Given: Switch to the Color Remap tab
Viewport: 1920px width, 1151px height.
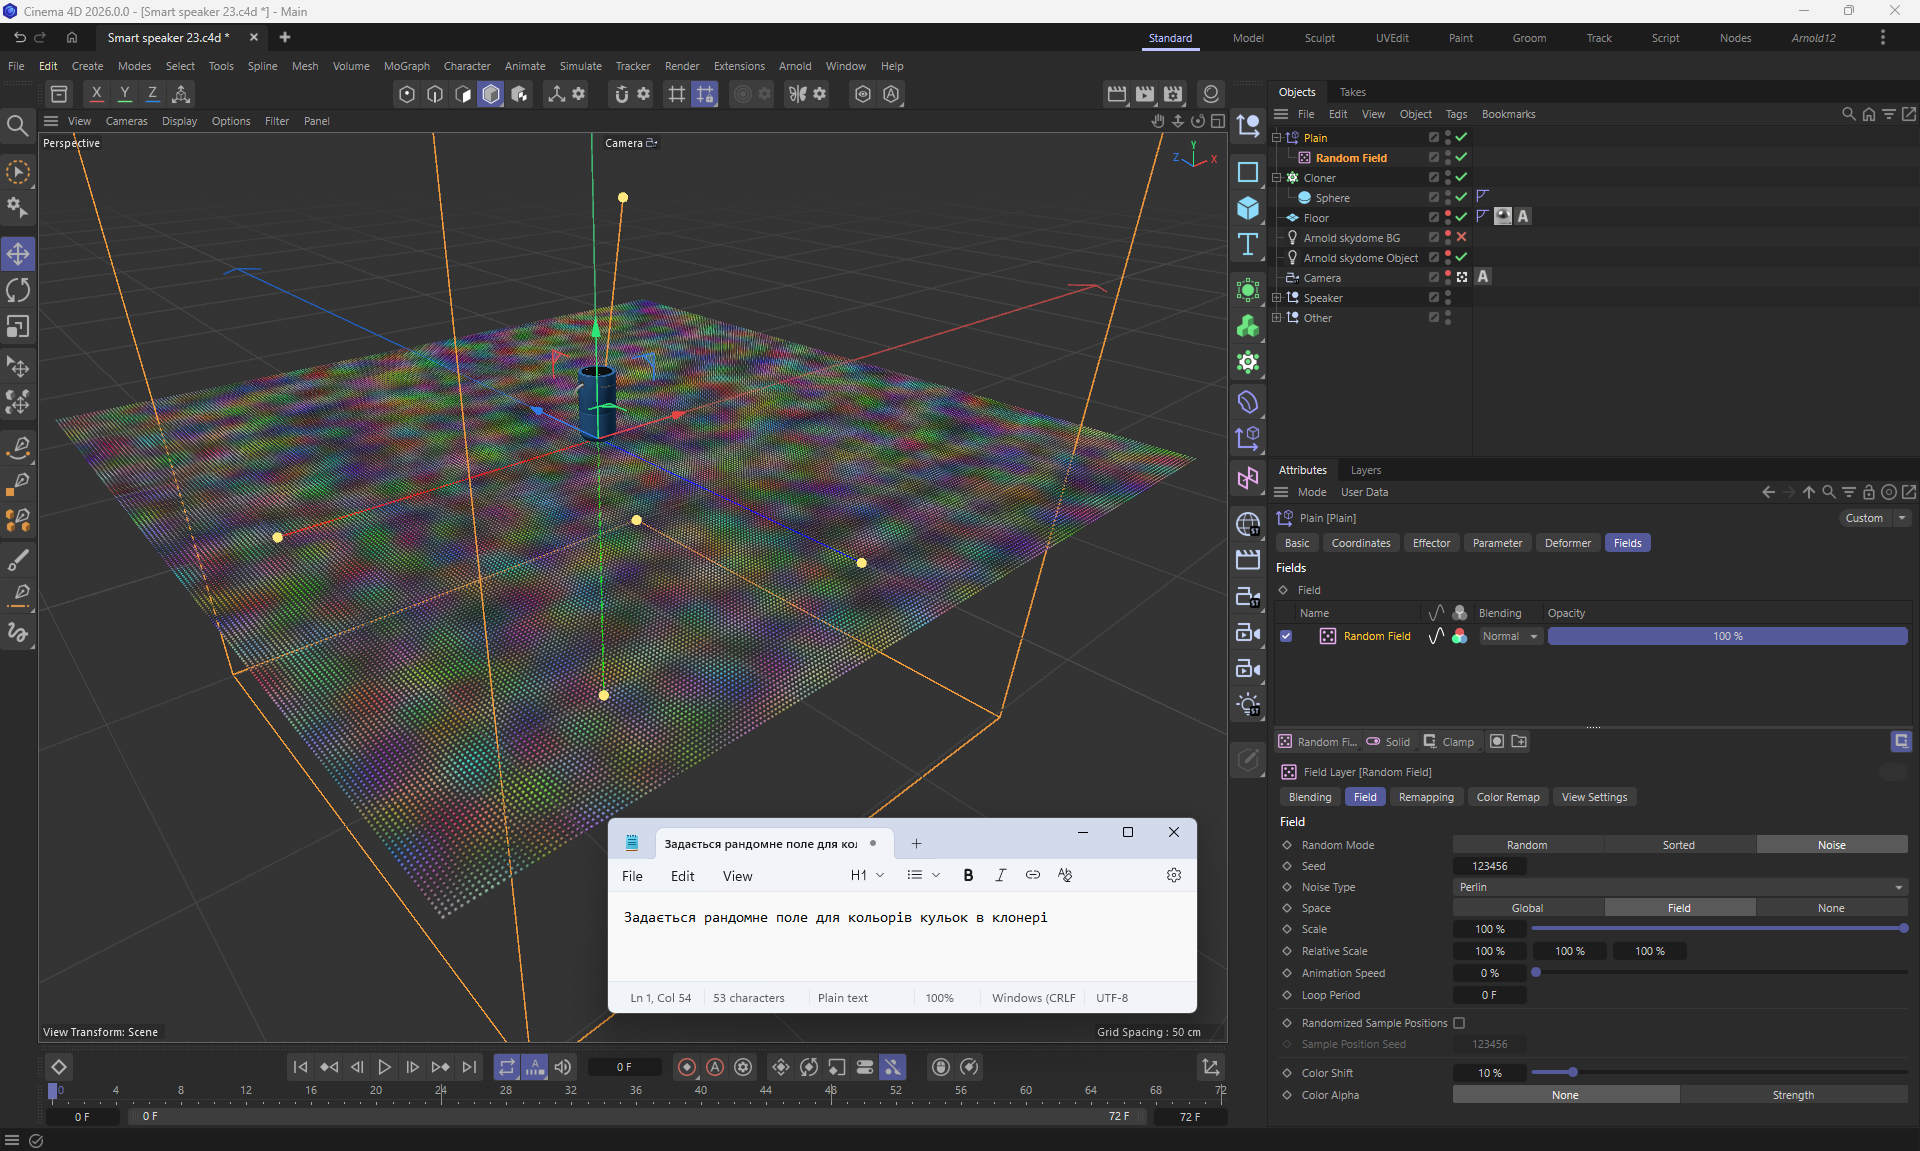Looking at the screenshot, I should point(1507,797).
